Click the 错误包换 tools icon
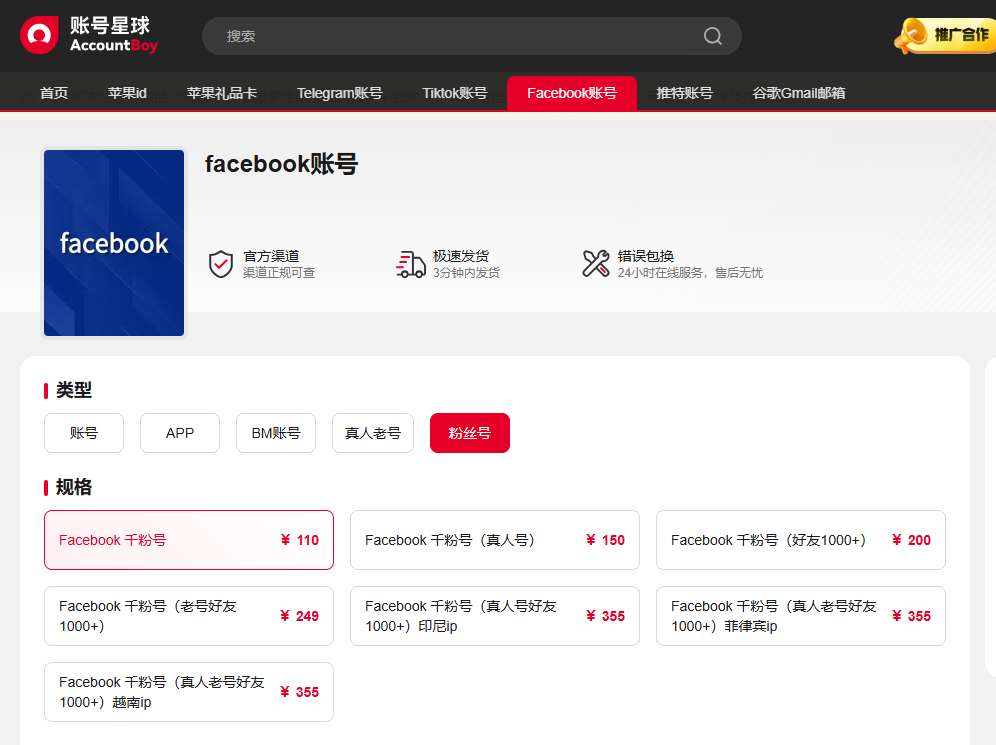The height and width of the screenshot is (745, 996). 595,263
